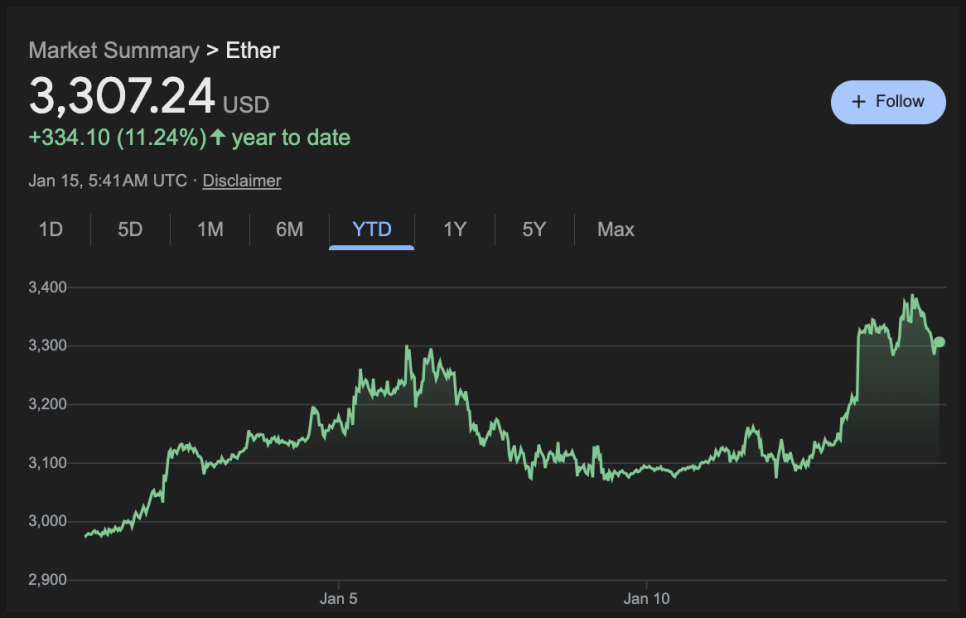
Task: Click the green upward arrow beside year to date
Action: pyautogui.click(x=218, y=137)
